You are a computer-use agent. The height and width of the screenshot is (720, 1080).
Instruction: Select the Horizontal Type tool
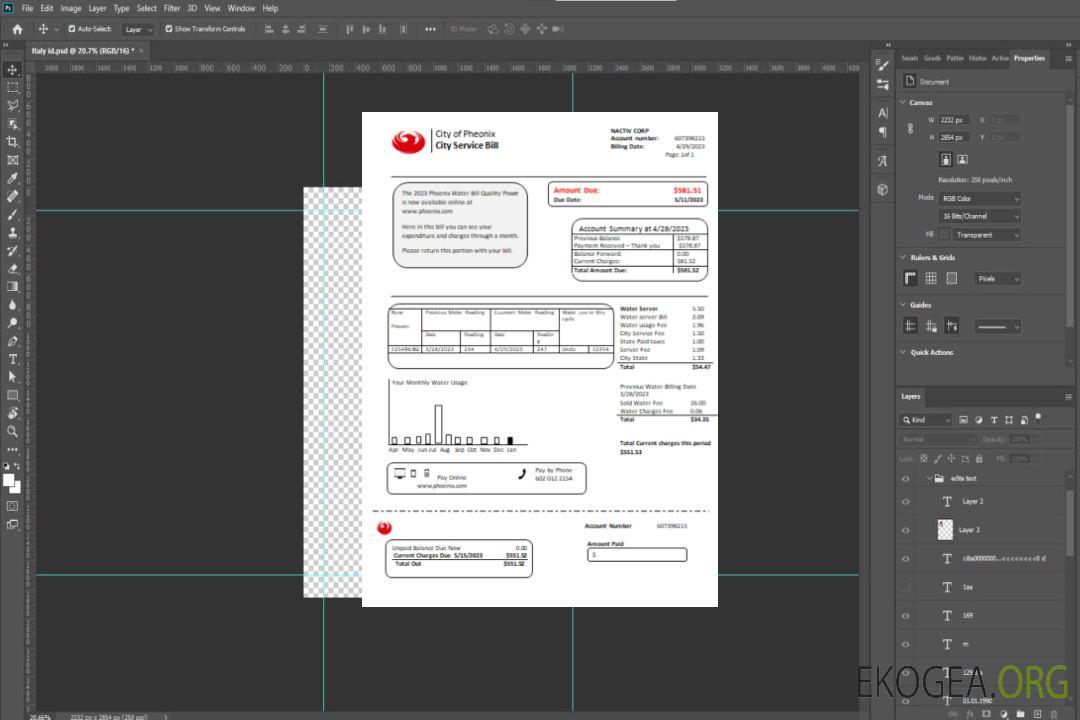coord(12,358)
